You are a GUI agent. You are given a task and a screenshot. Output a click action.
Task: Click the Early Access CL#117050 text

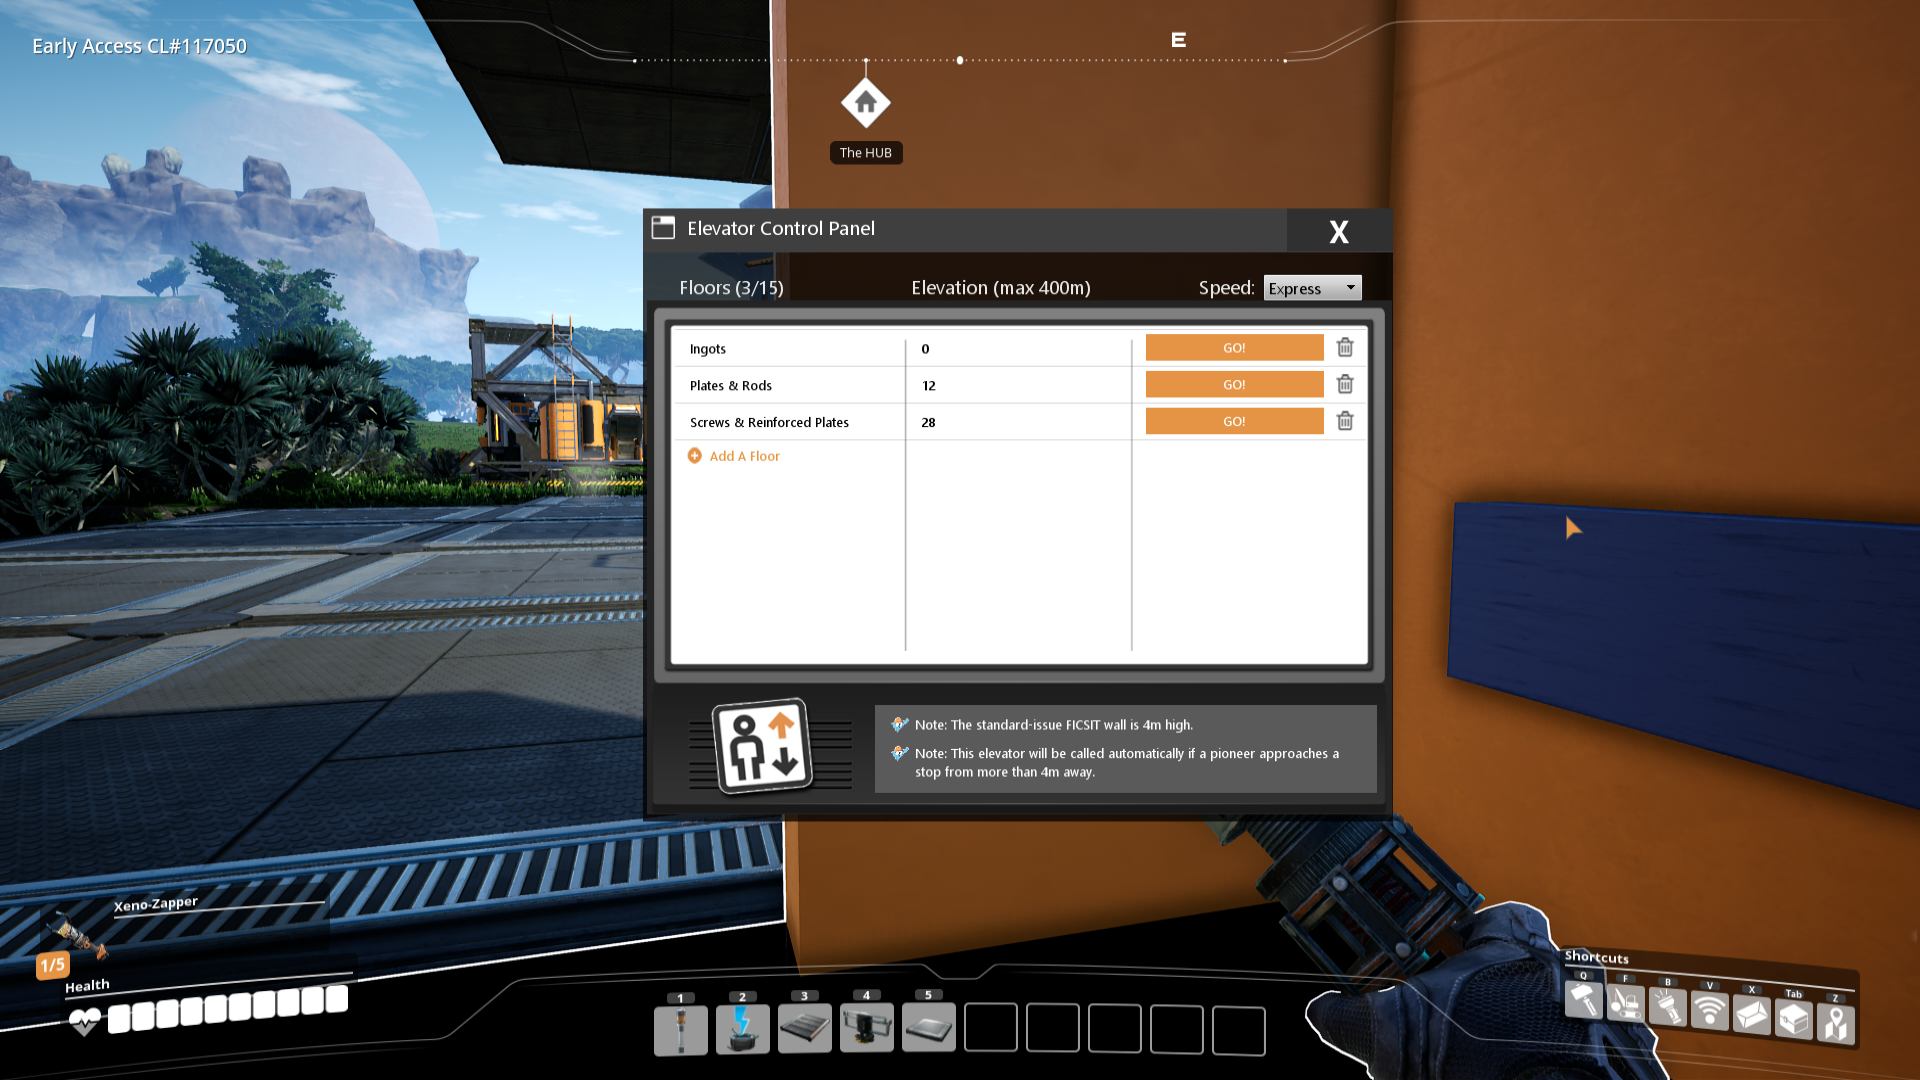click(139, 46)
